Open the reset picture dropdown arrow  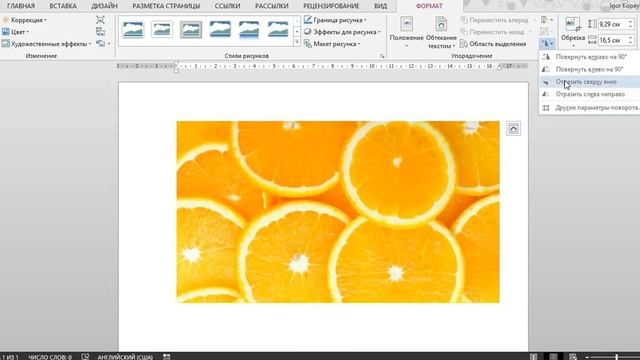coord(109,44)
